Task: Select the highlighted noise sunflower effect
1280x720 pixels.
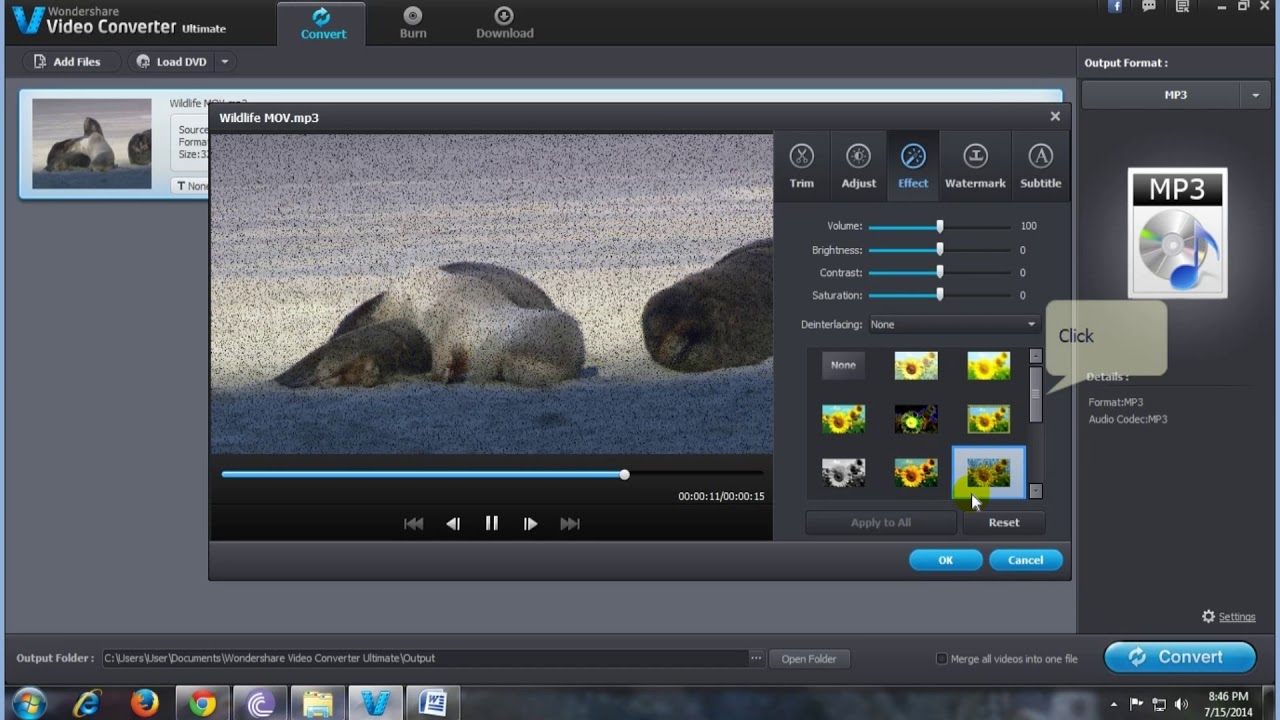Action: point(988,472)
